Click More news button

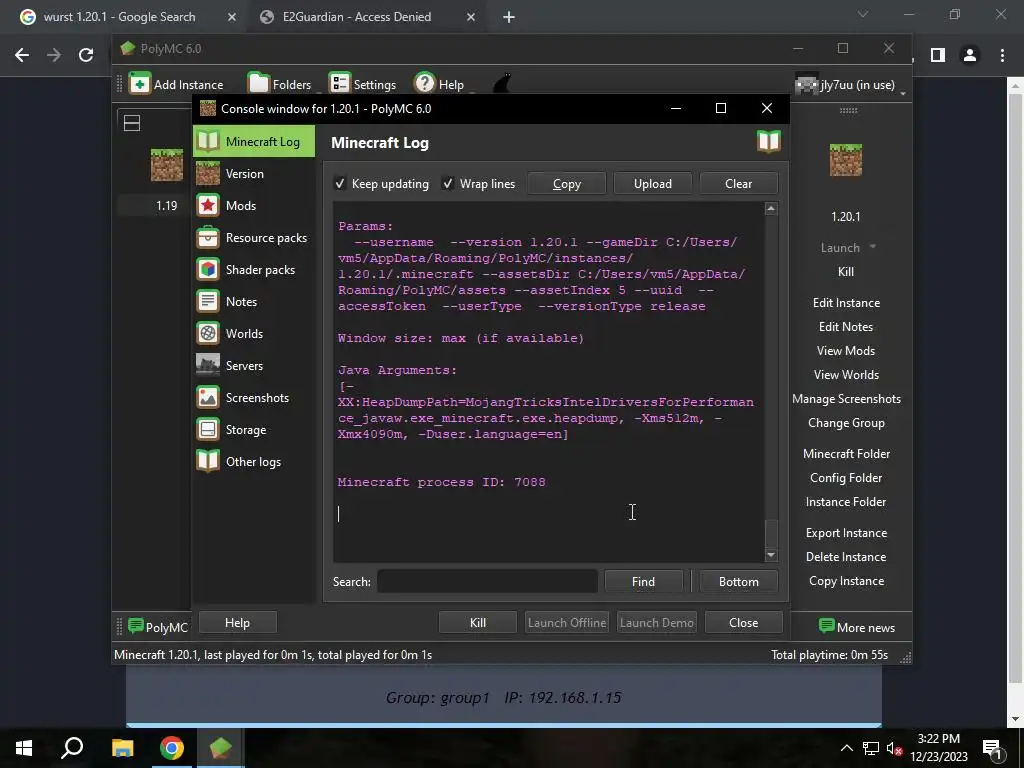(857, 627)
